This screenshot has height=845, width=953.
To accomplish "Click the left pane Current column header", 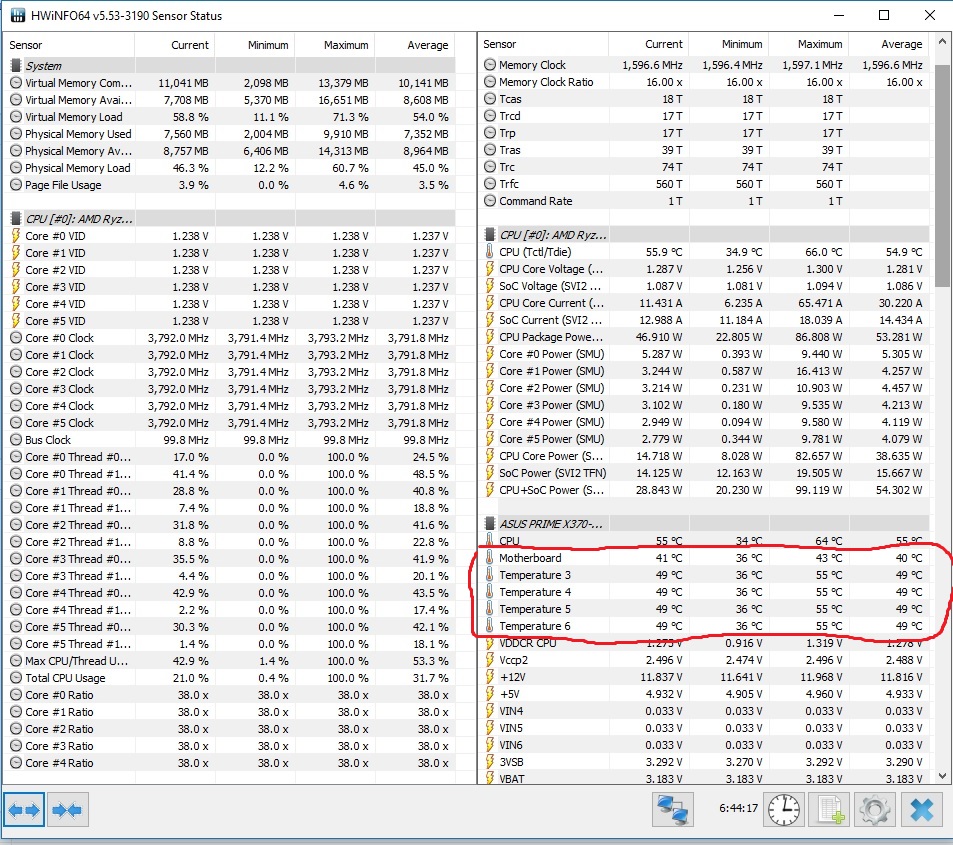I will tap(174, 45).
